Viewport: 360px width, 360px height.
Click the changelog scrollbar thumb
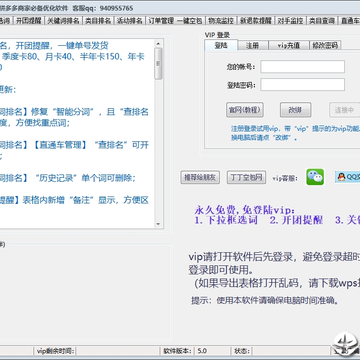coord(158,64)
